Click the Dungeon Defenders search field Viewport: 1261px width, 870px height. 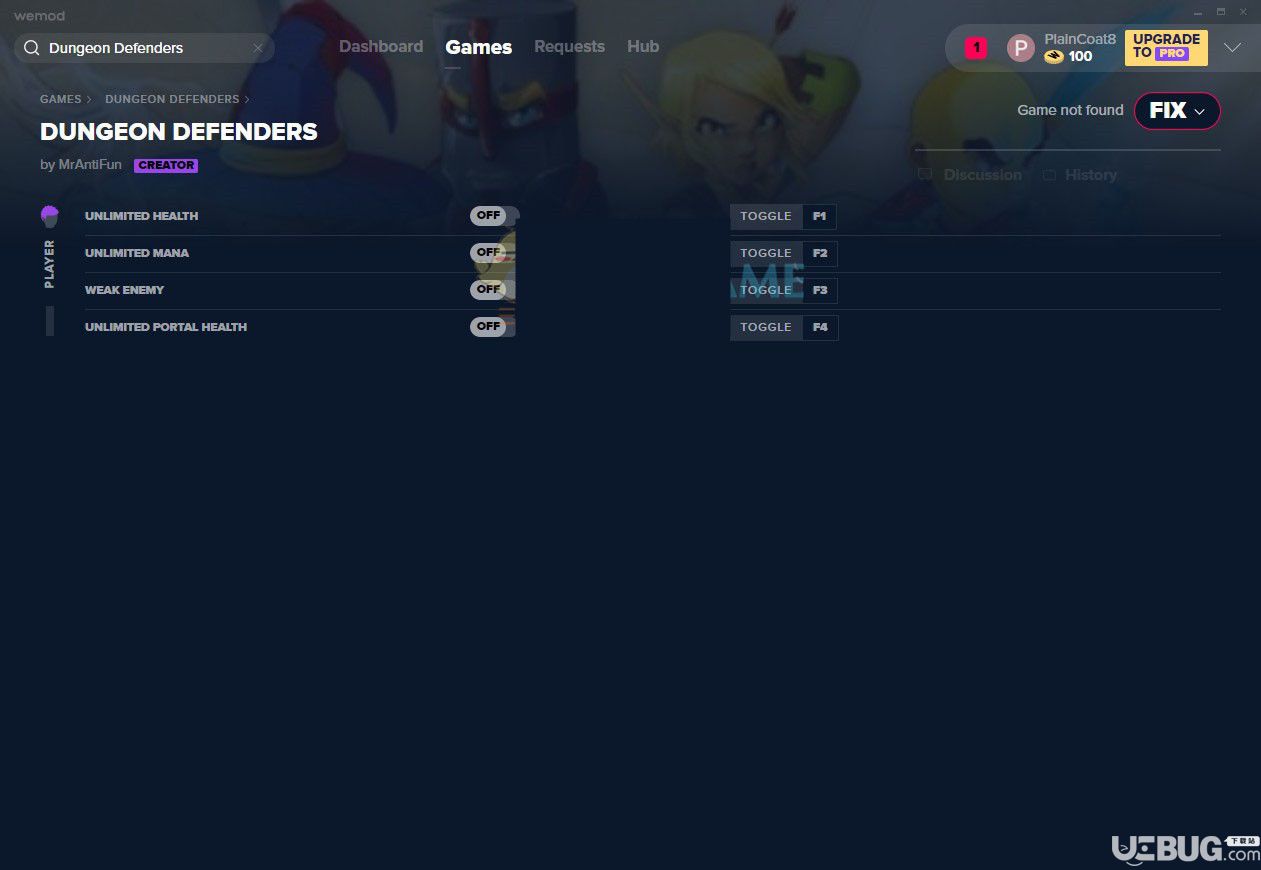coord(144,48)
